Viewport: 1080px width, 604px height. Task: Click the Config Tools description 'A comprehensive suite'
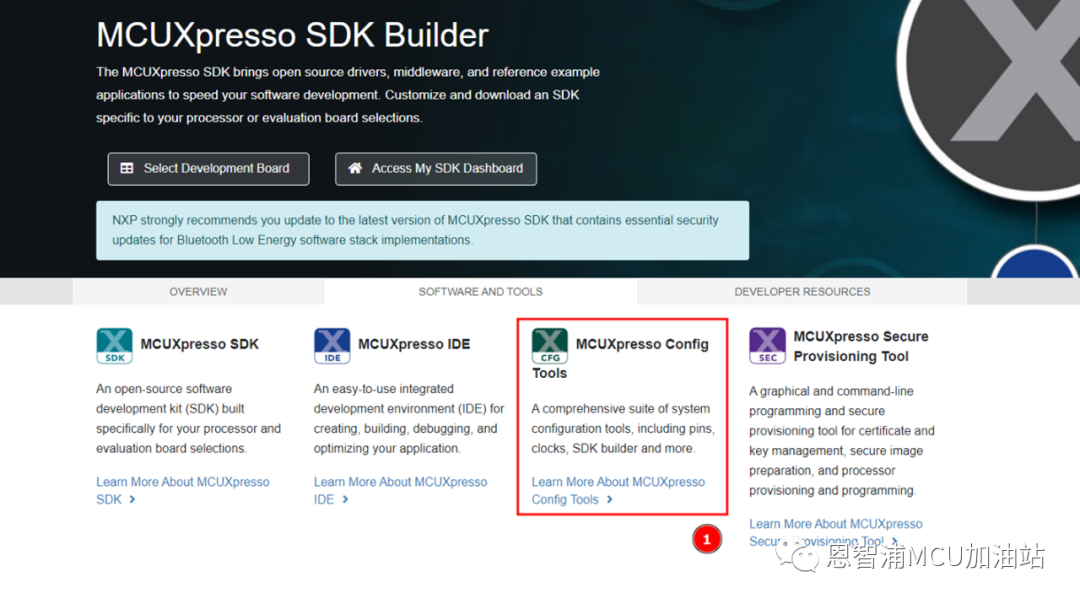[x=623, y=428]
